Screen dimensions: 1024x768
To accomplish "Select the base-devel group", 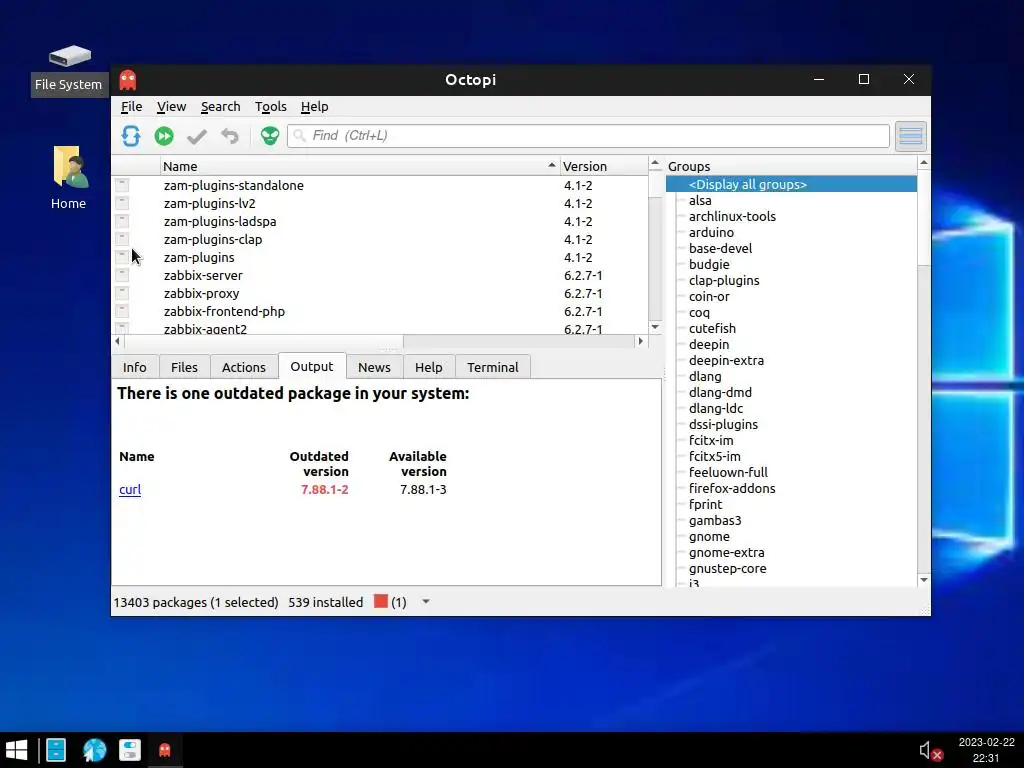I will click(720, 248).
